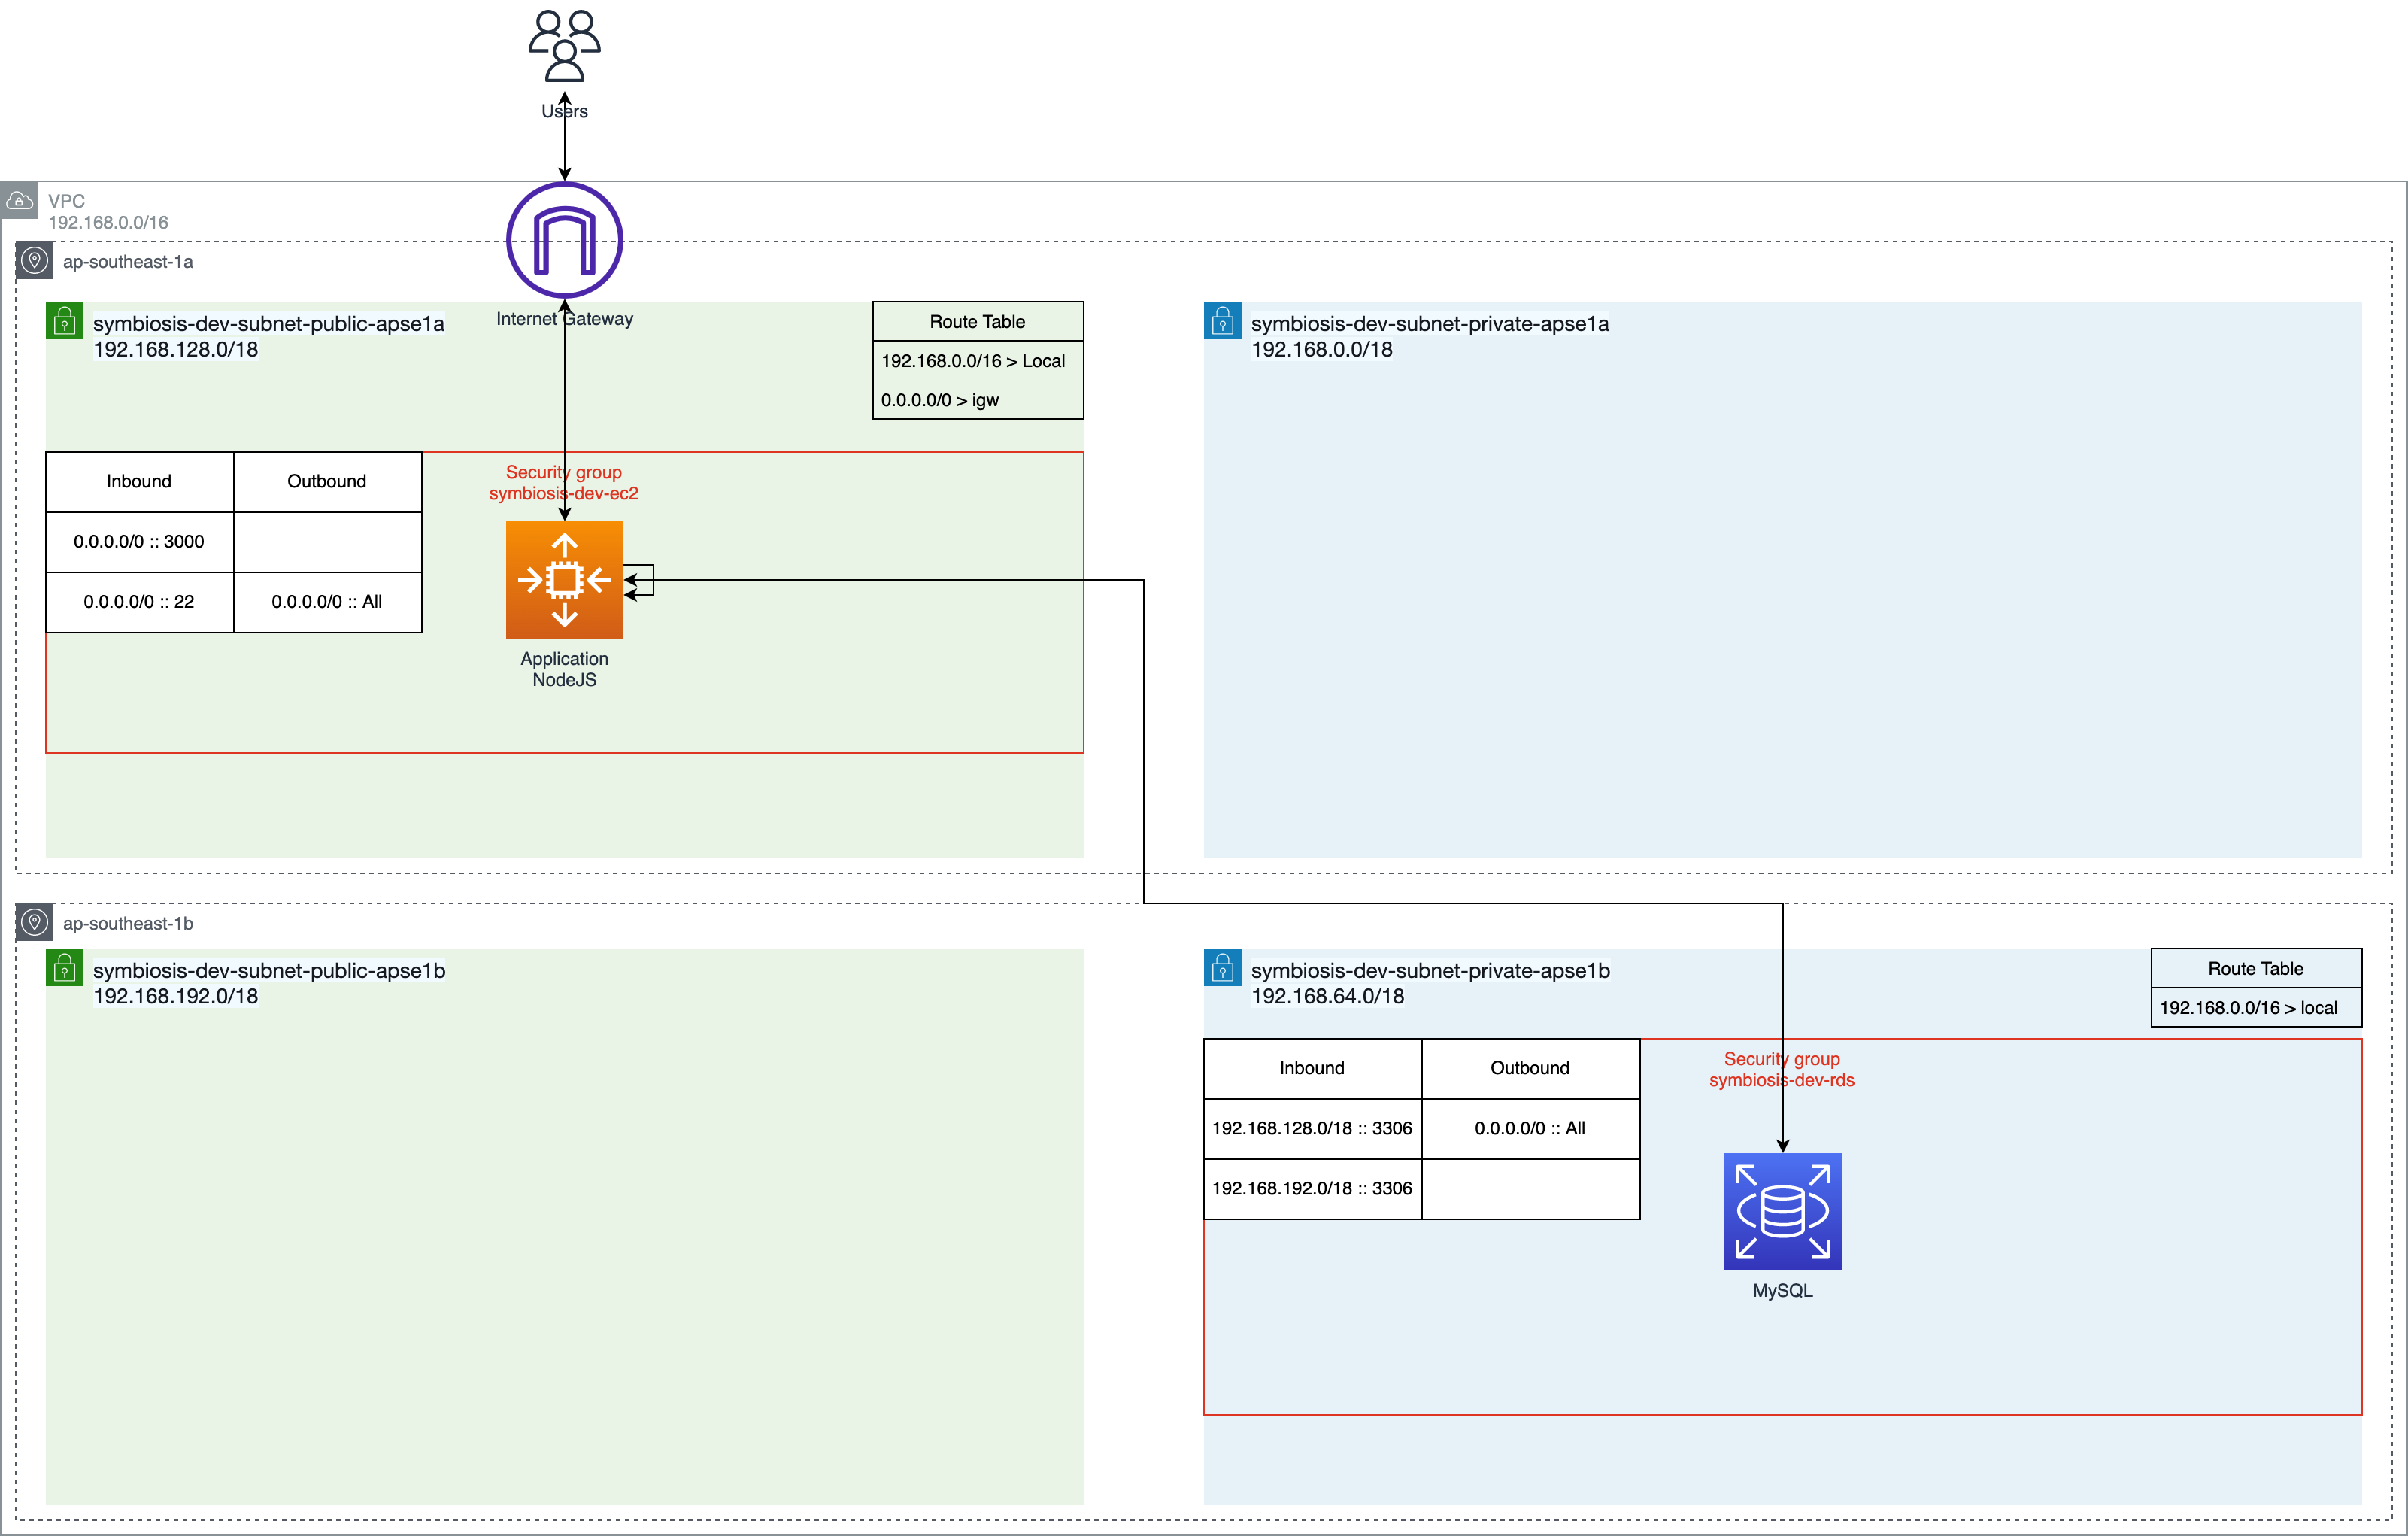2408x1536 pixels.
Task: Select the Outbound header in RDS rules table
Action: (1529, 1068)
